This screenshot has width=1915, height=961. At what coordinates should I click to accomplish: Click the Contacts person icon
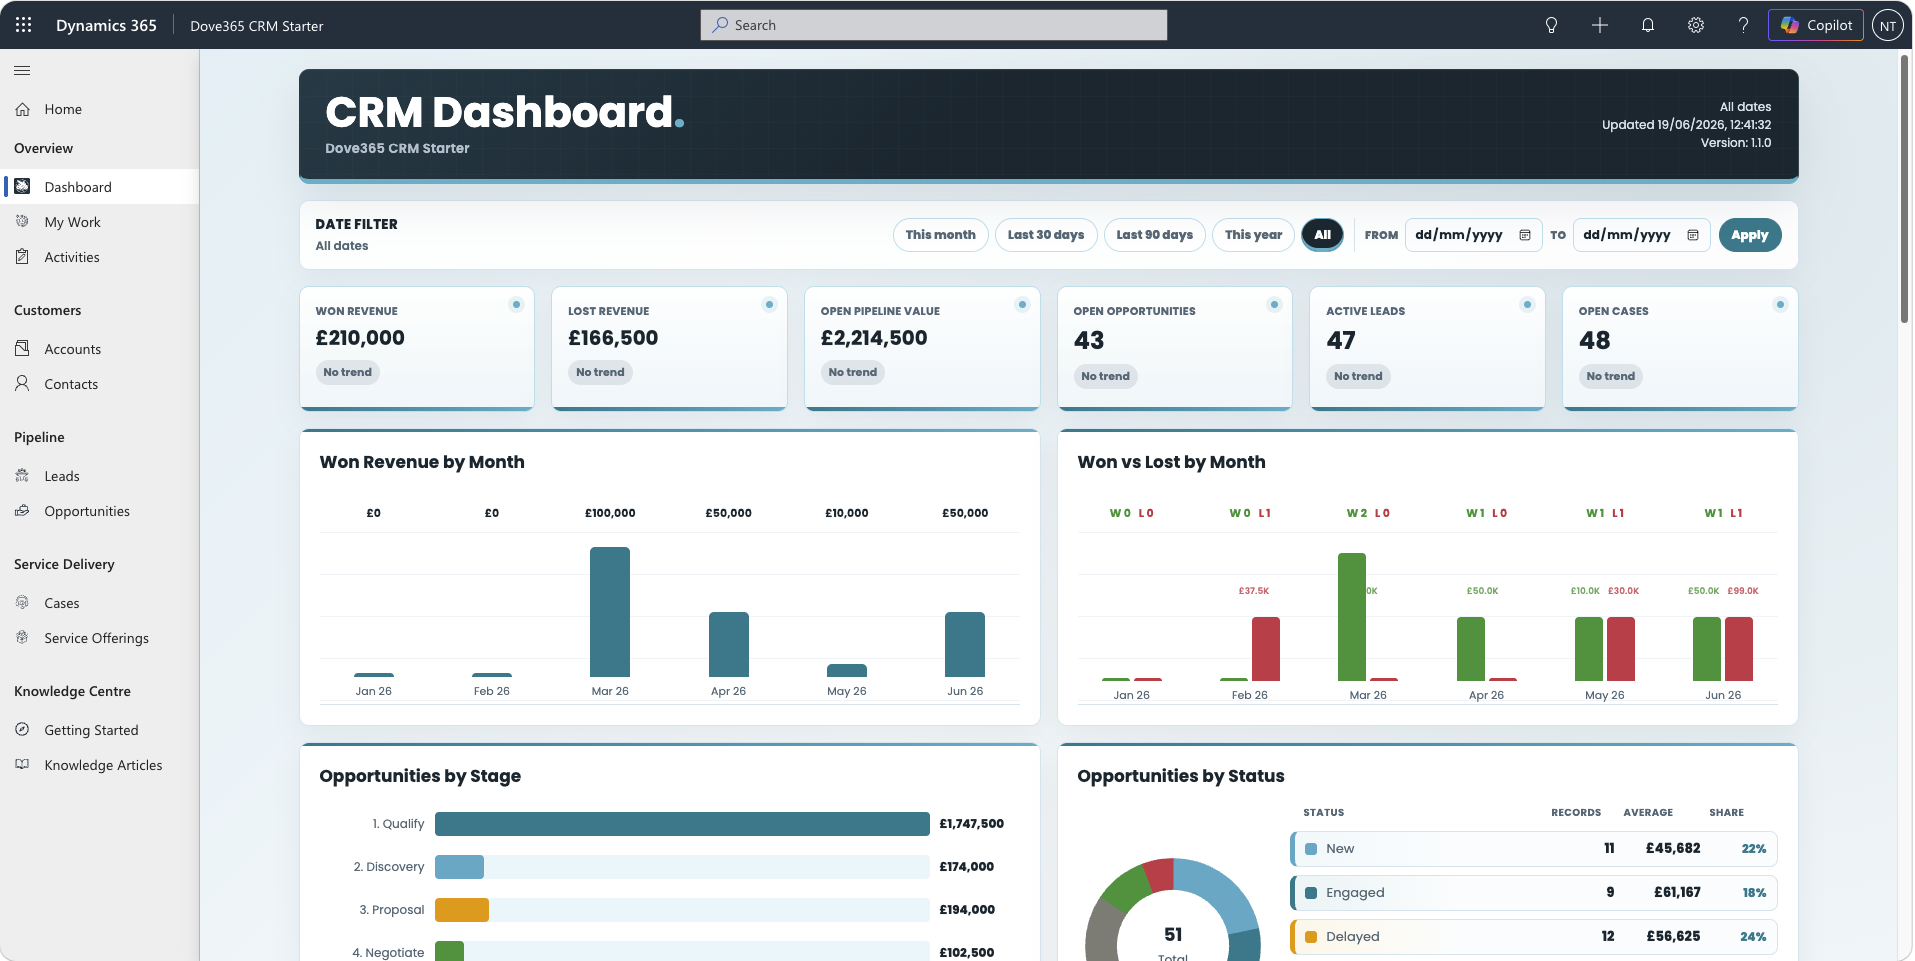point(22,384)
